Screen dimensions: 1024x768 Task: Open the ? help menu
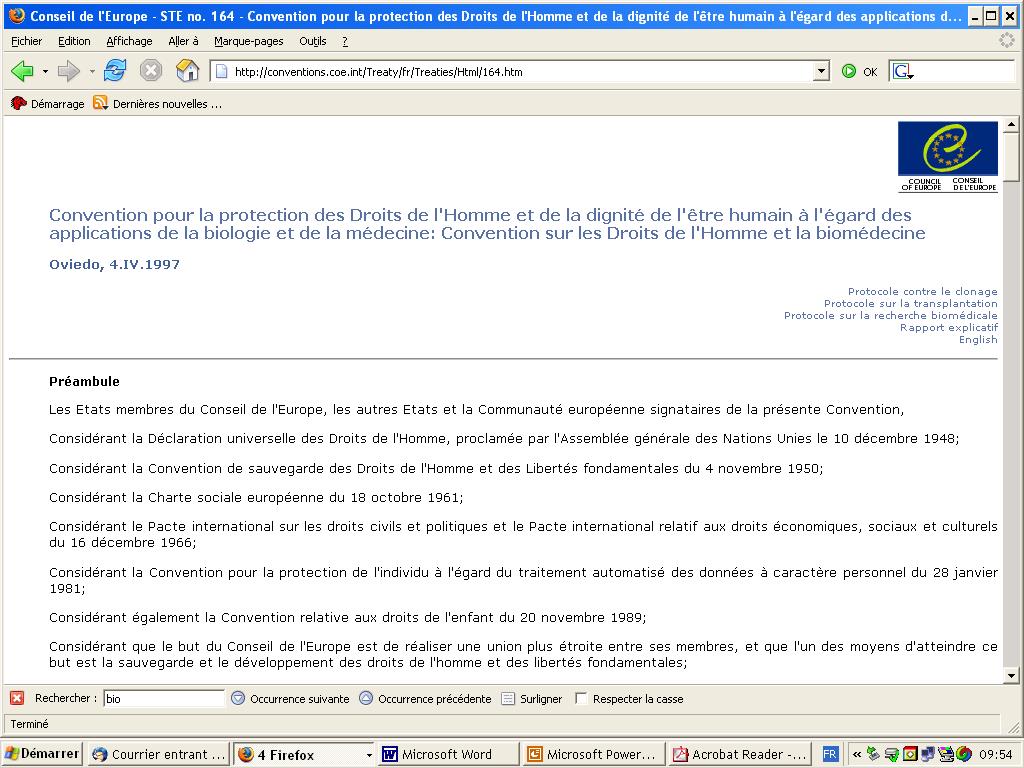(x=345, y=41)
